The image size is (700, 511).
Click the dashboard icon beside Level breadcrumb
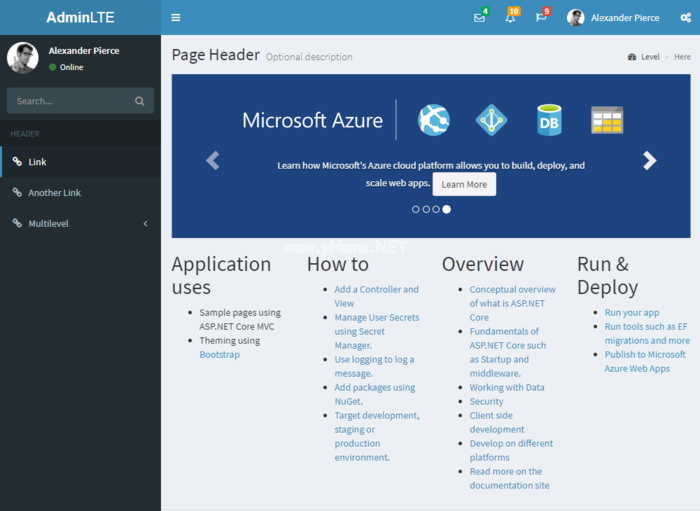pyautogui.click(x=632, y=57)
